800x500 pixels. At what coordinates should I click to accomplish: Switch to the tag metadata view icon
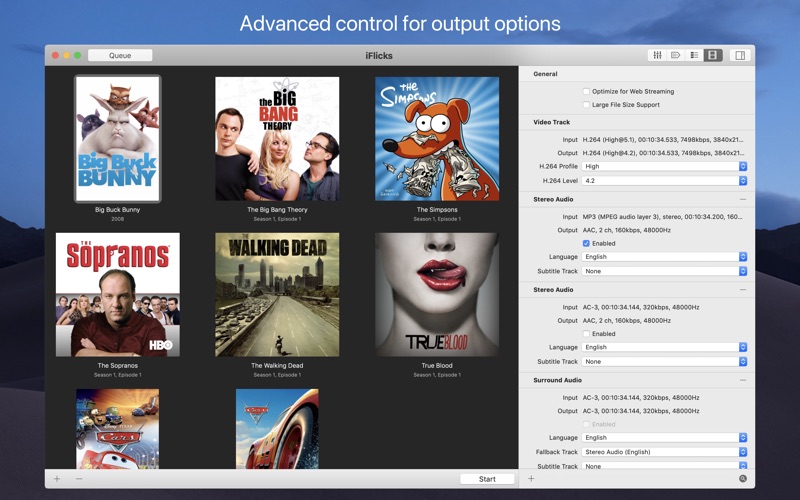676,55
